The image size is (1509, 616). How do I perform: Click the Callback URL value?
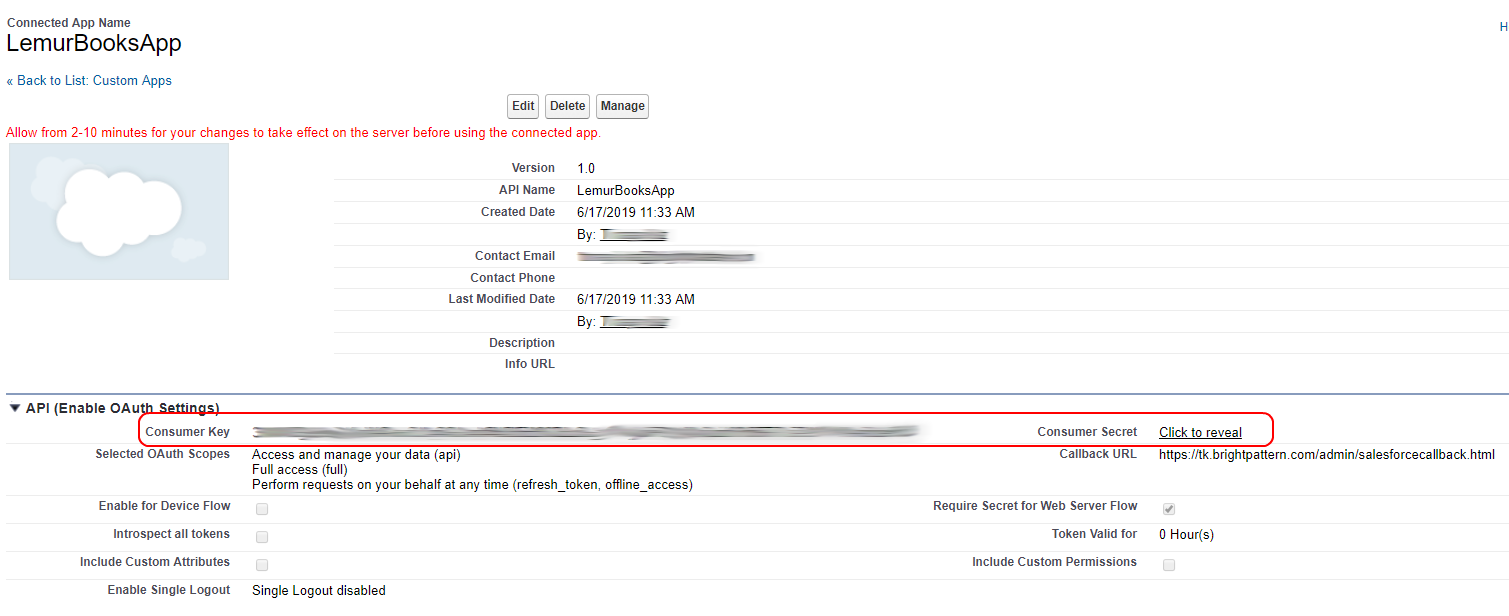click(x=1327, y=454)
